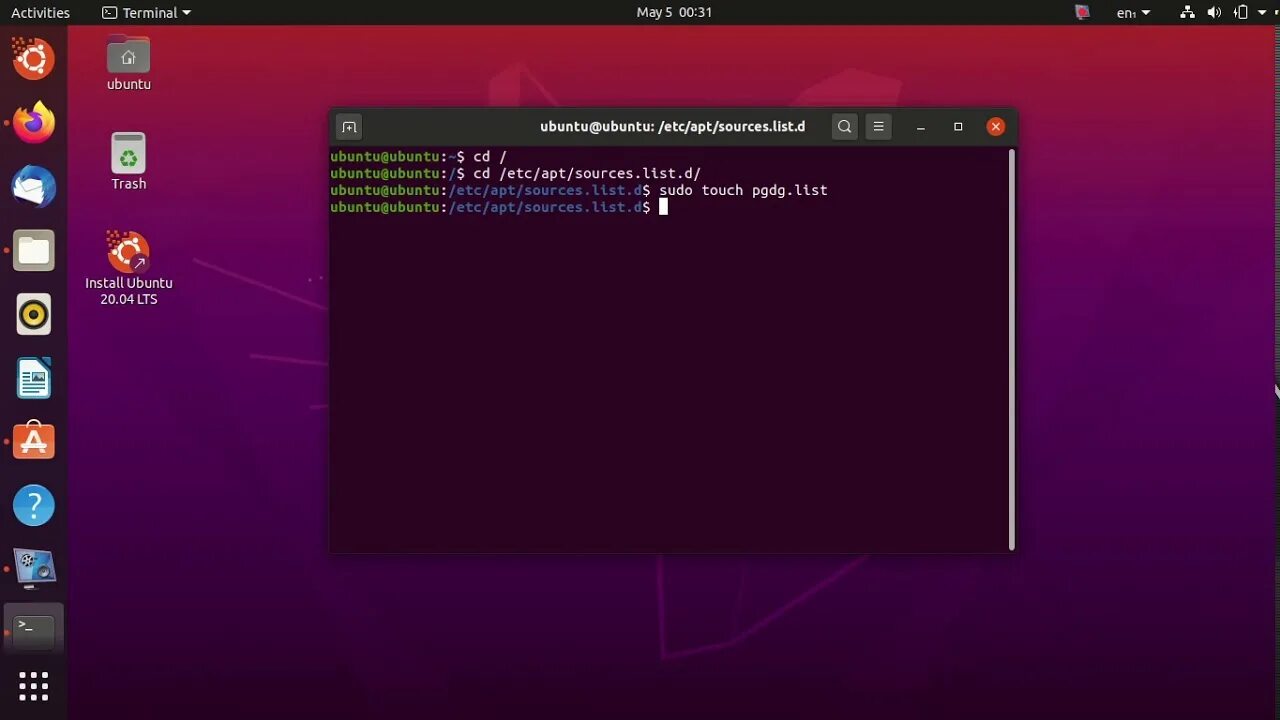The width and height of the screenshot is (1280, 720).
Task: Open the ubuntu home folder on desktop
Action: point(128,62)
